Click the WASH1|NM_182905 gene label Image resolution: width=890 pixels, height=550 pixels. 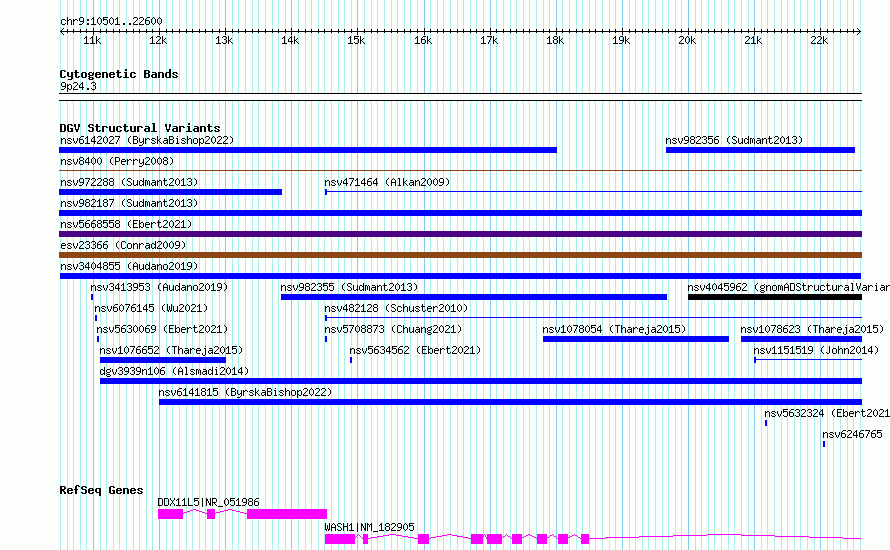pyautogui.click(x=370, y=527)
